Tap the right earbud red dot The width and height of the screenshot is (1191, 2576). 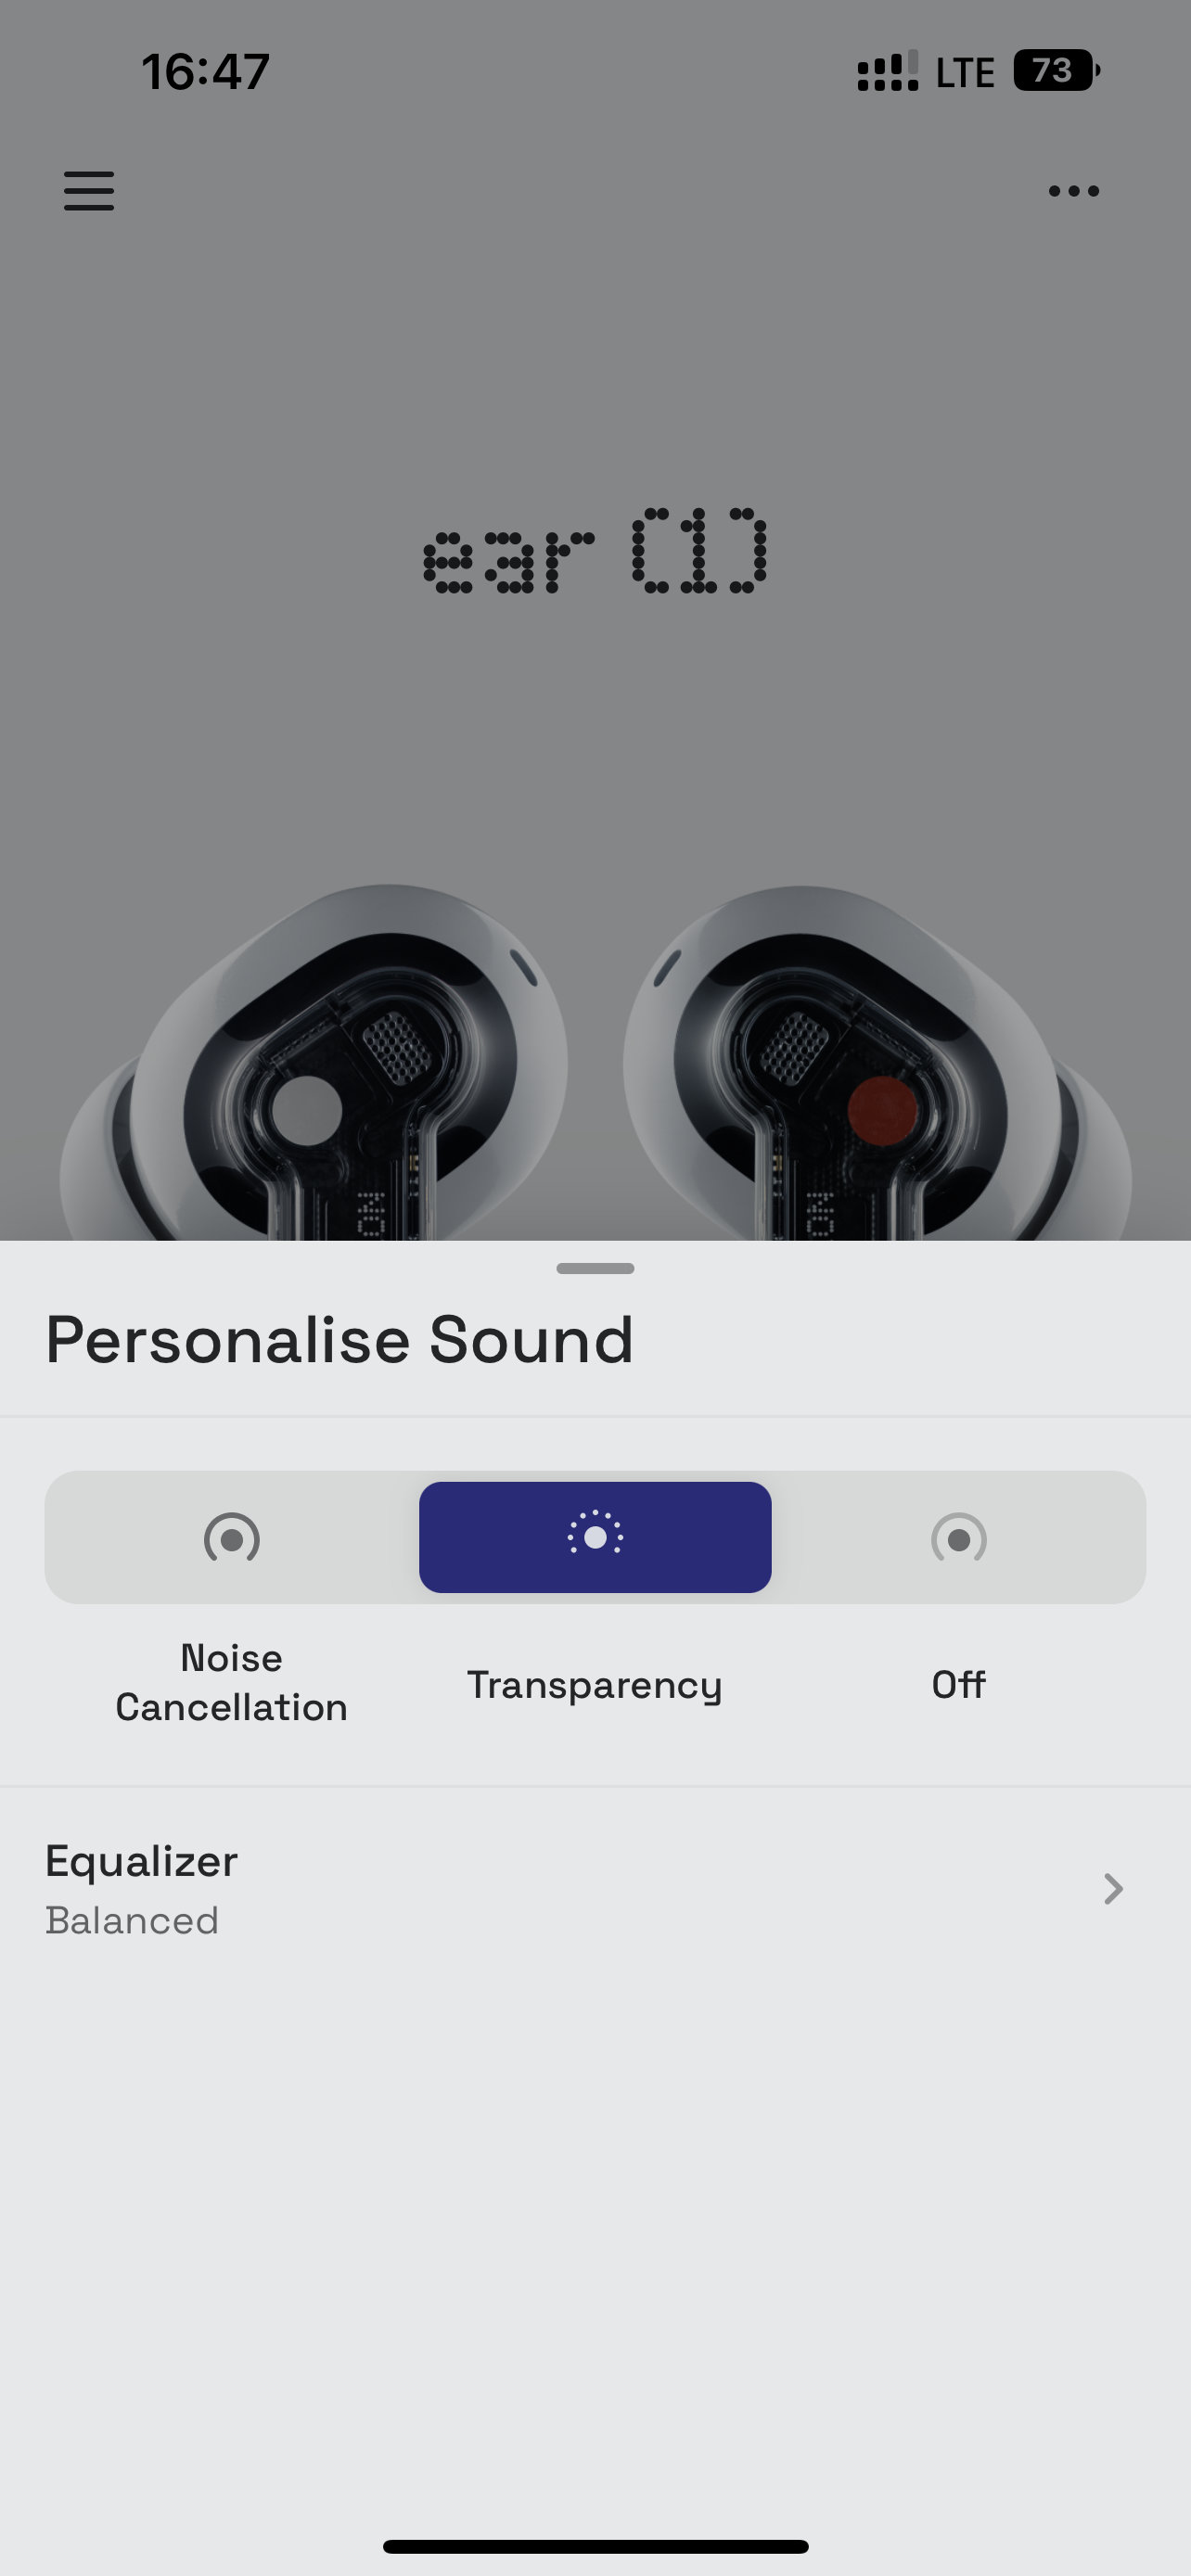[882, 1110]
